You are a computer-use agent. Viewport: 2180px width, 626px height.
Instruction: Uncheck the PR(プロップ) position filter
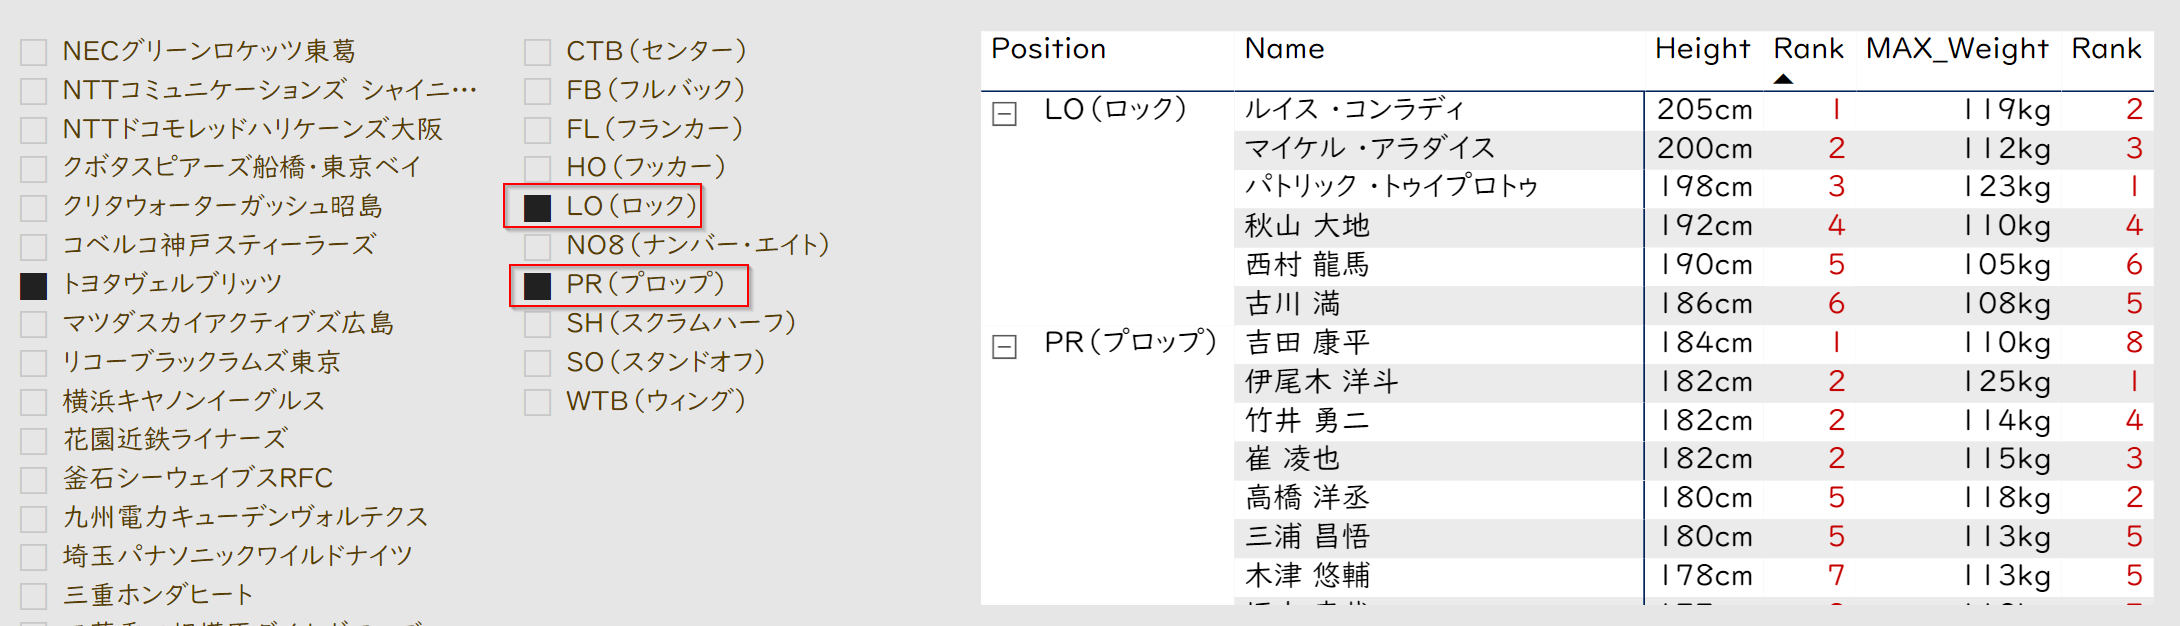tap(538, 286)
